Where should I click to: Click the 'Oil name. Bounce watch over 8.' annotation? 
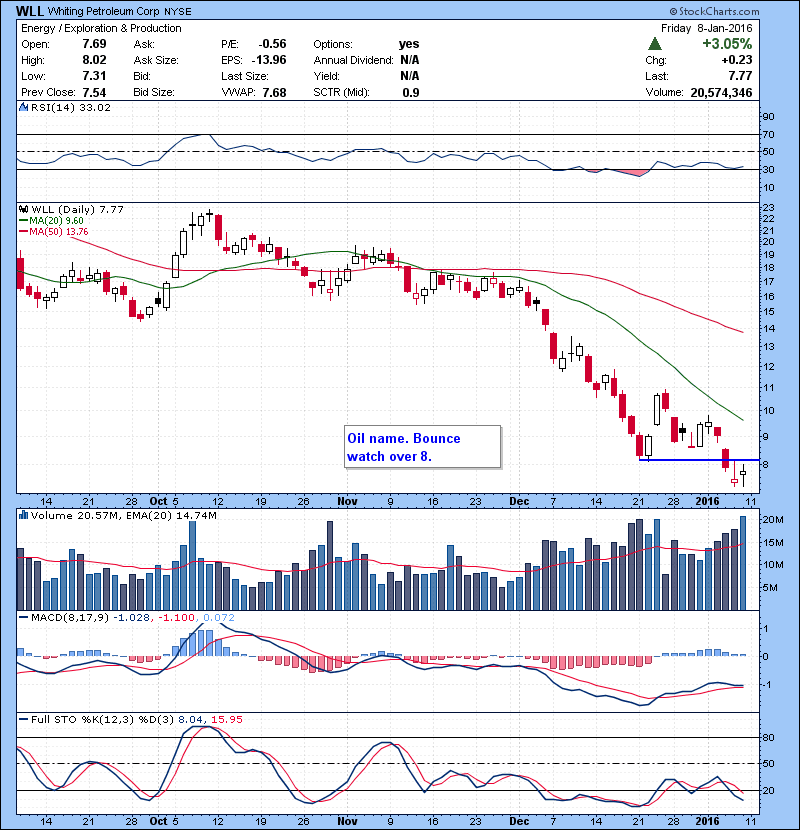coord(422,447)
